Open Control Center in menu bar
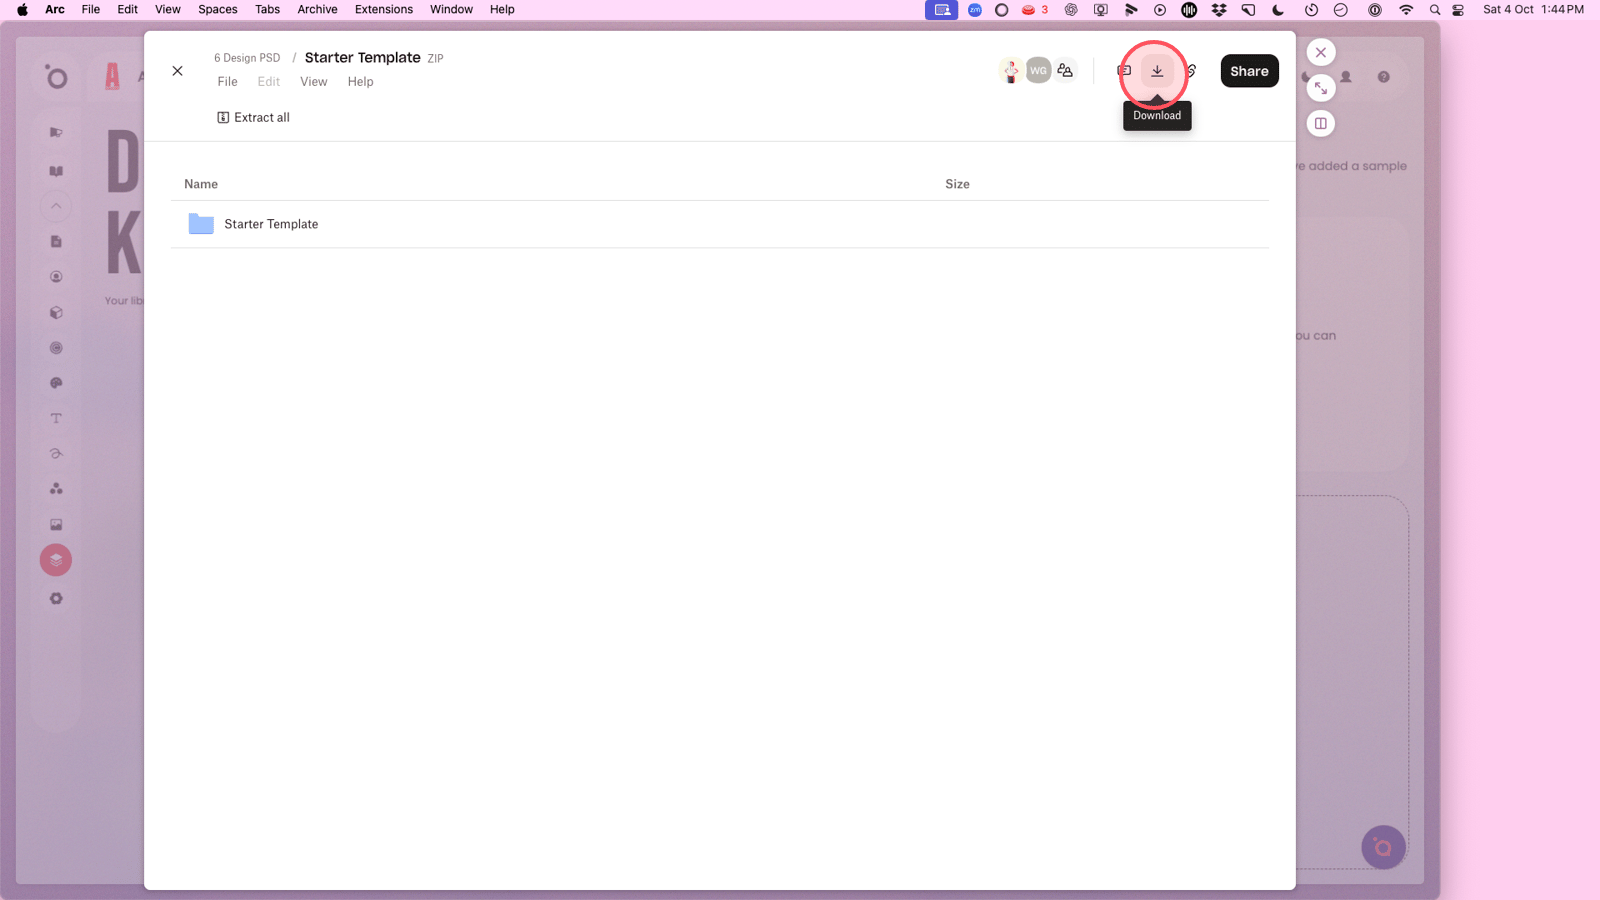Screen dimensions: 1600x900 [x=1459, y=10]
